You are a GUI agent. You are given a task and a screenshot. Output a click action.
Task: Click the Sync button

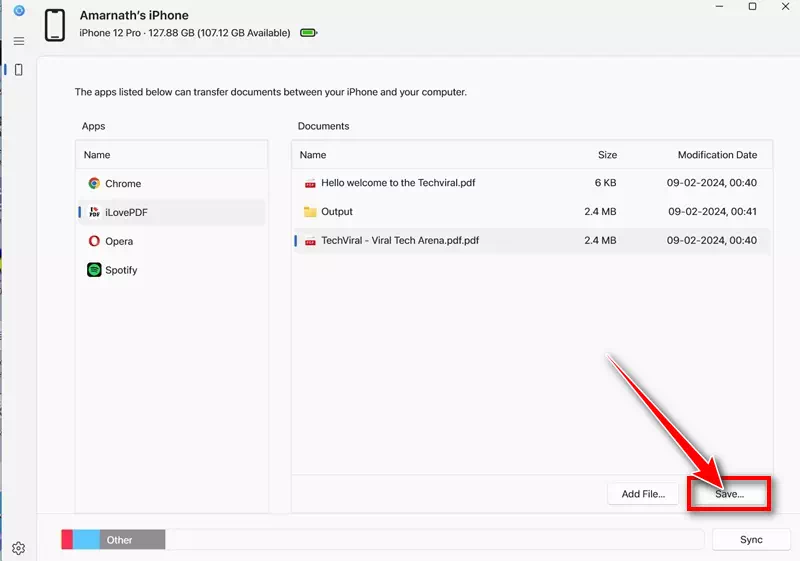click(751, 540)
